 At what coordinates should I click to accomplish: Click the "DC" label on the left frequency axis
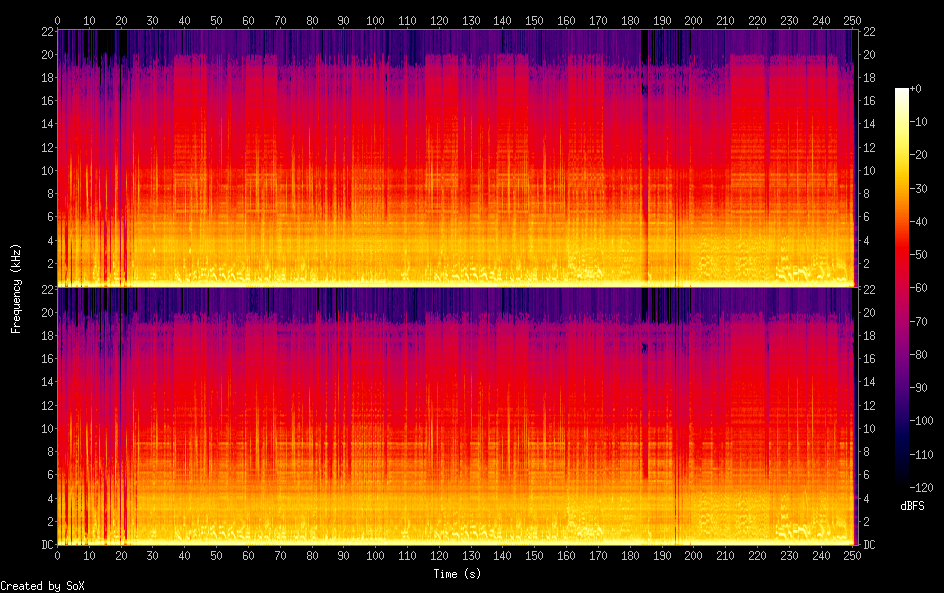click(48, 545)
